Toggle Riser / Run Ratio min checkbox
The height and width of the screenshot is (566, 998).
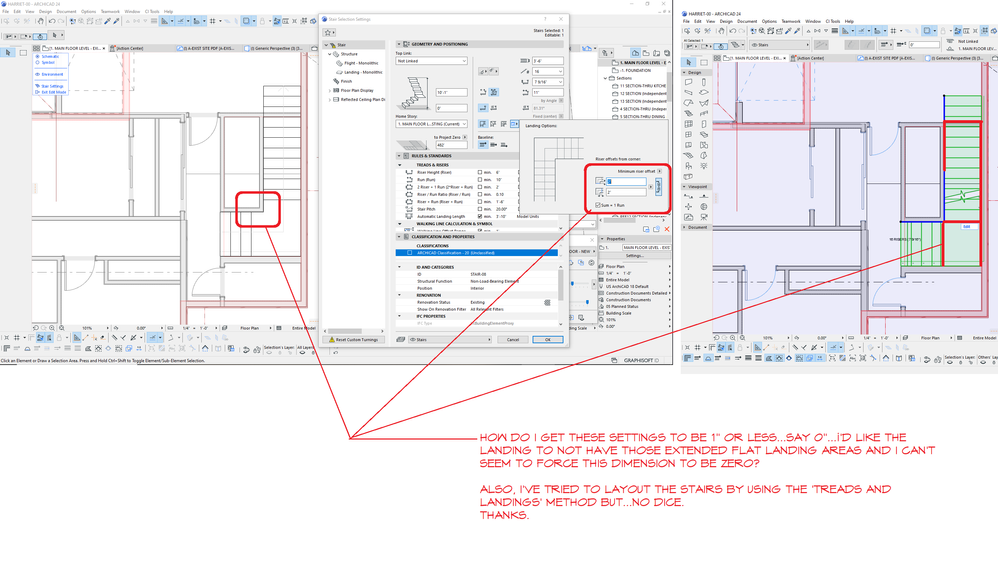pos(480,194)
